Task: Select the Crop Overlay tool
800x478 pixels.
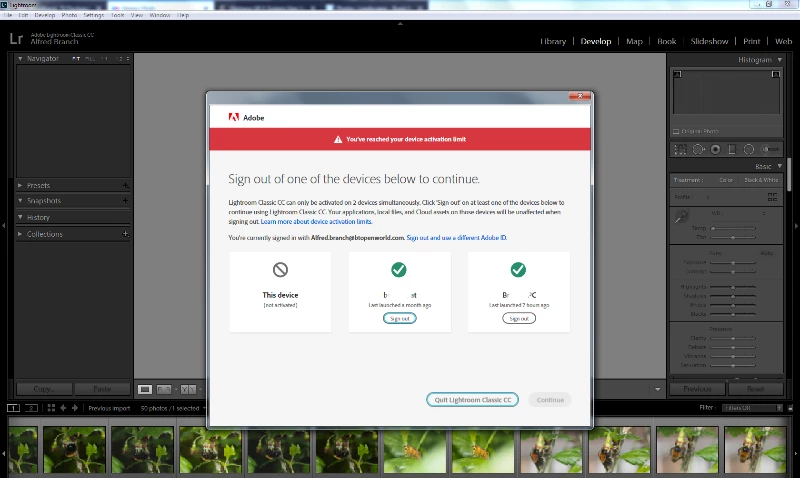Action: pos(681,149)
